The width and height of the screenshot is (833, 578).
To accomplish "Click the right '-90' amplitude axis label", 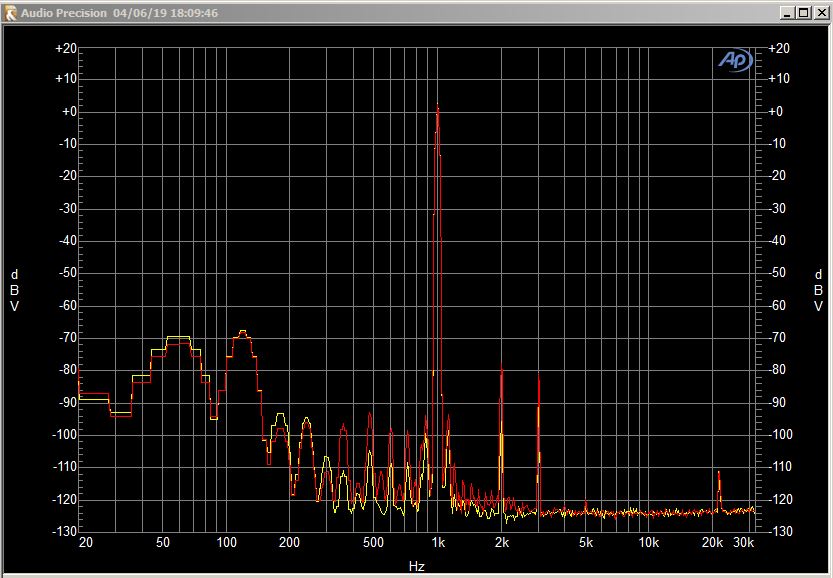I will (777, 402).
